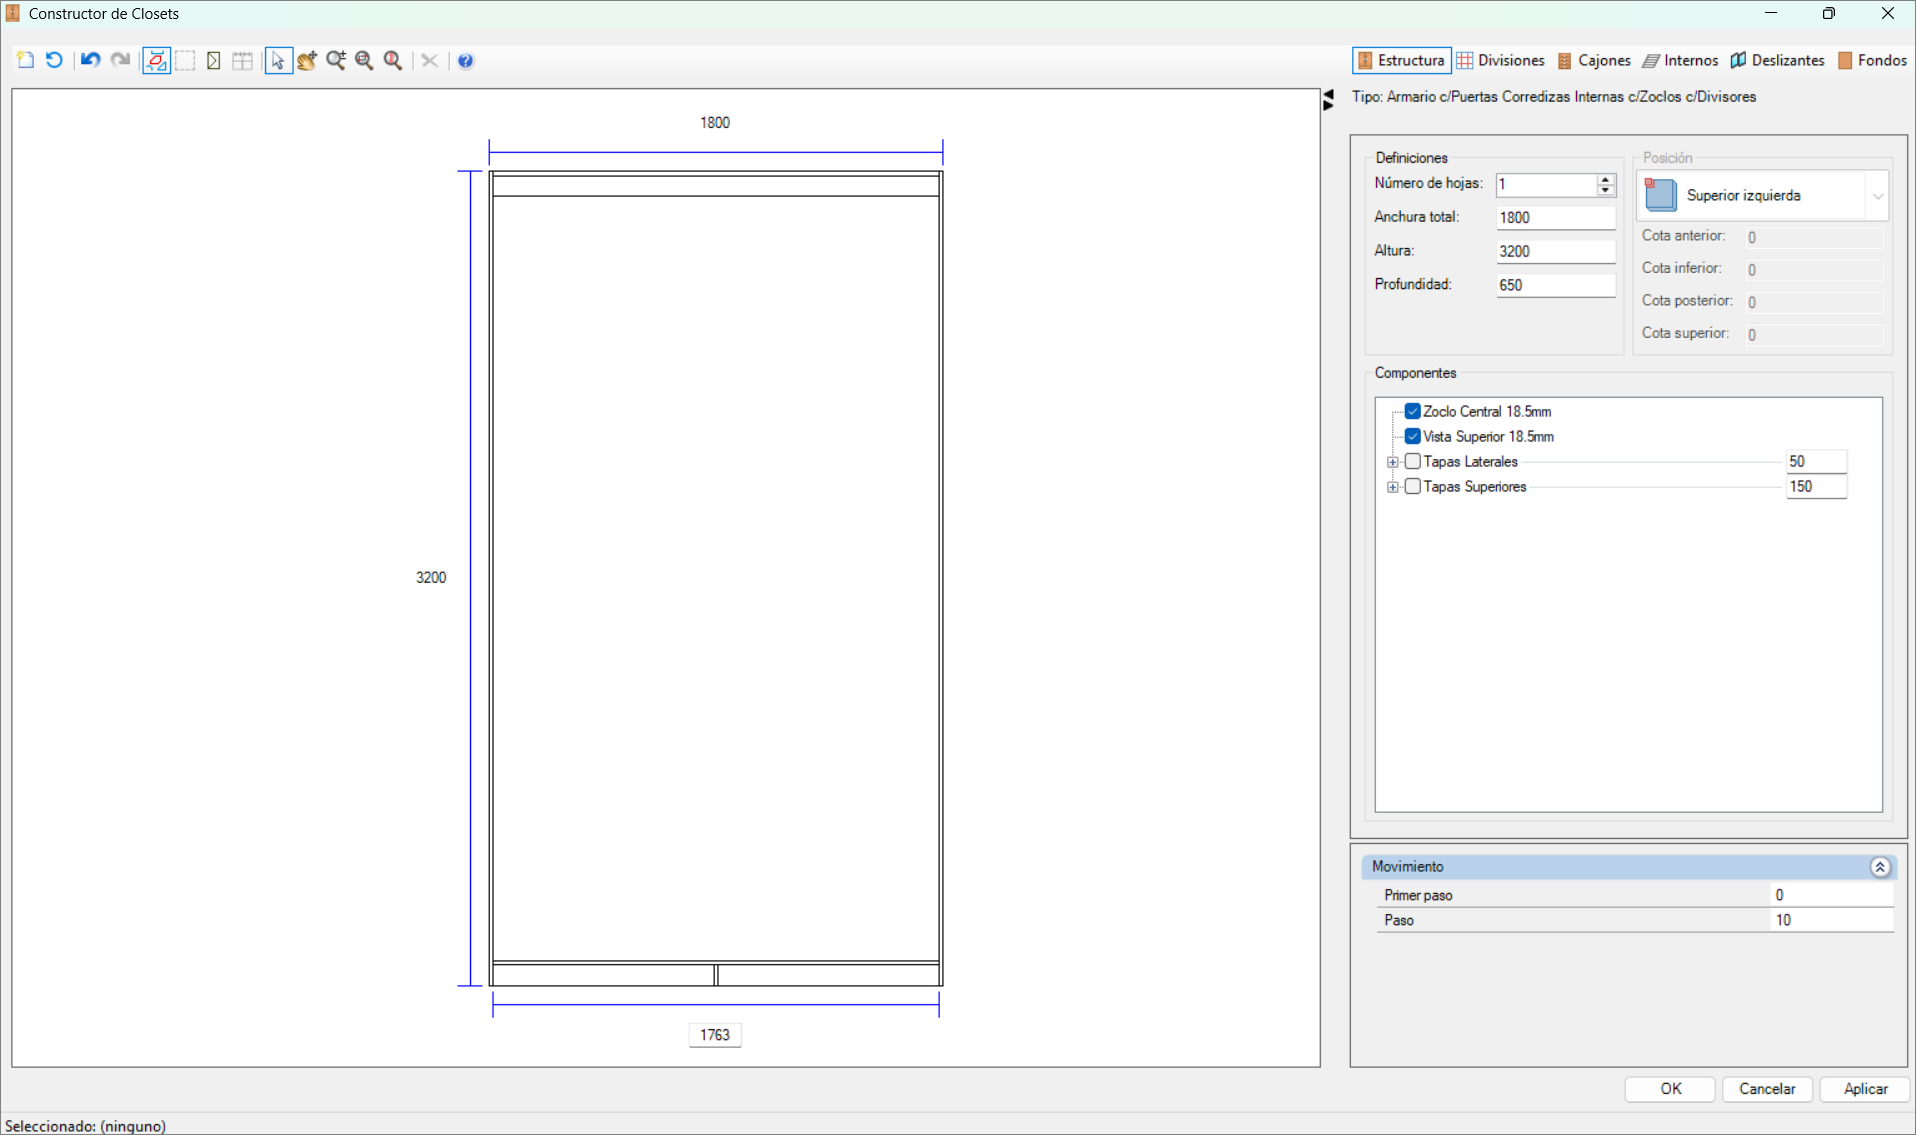Open help via the question mark icon

(466, 61)
